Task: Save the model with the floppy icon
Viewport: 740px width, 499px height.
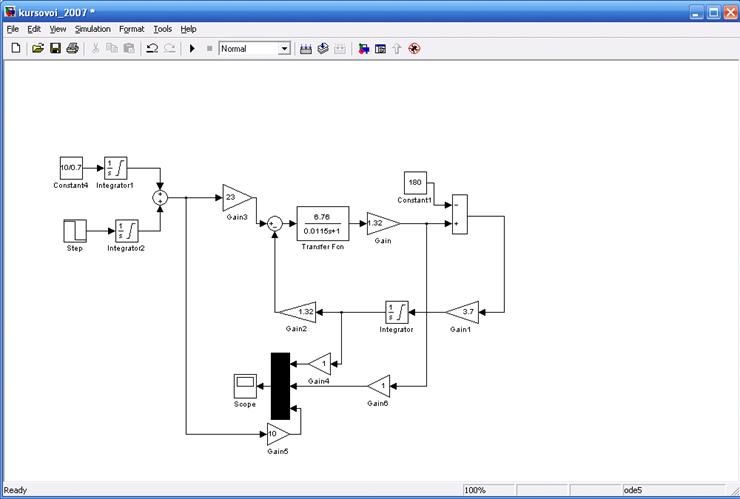Action: [55, 48]
